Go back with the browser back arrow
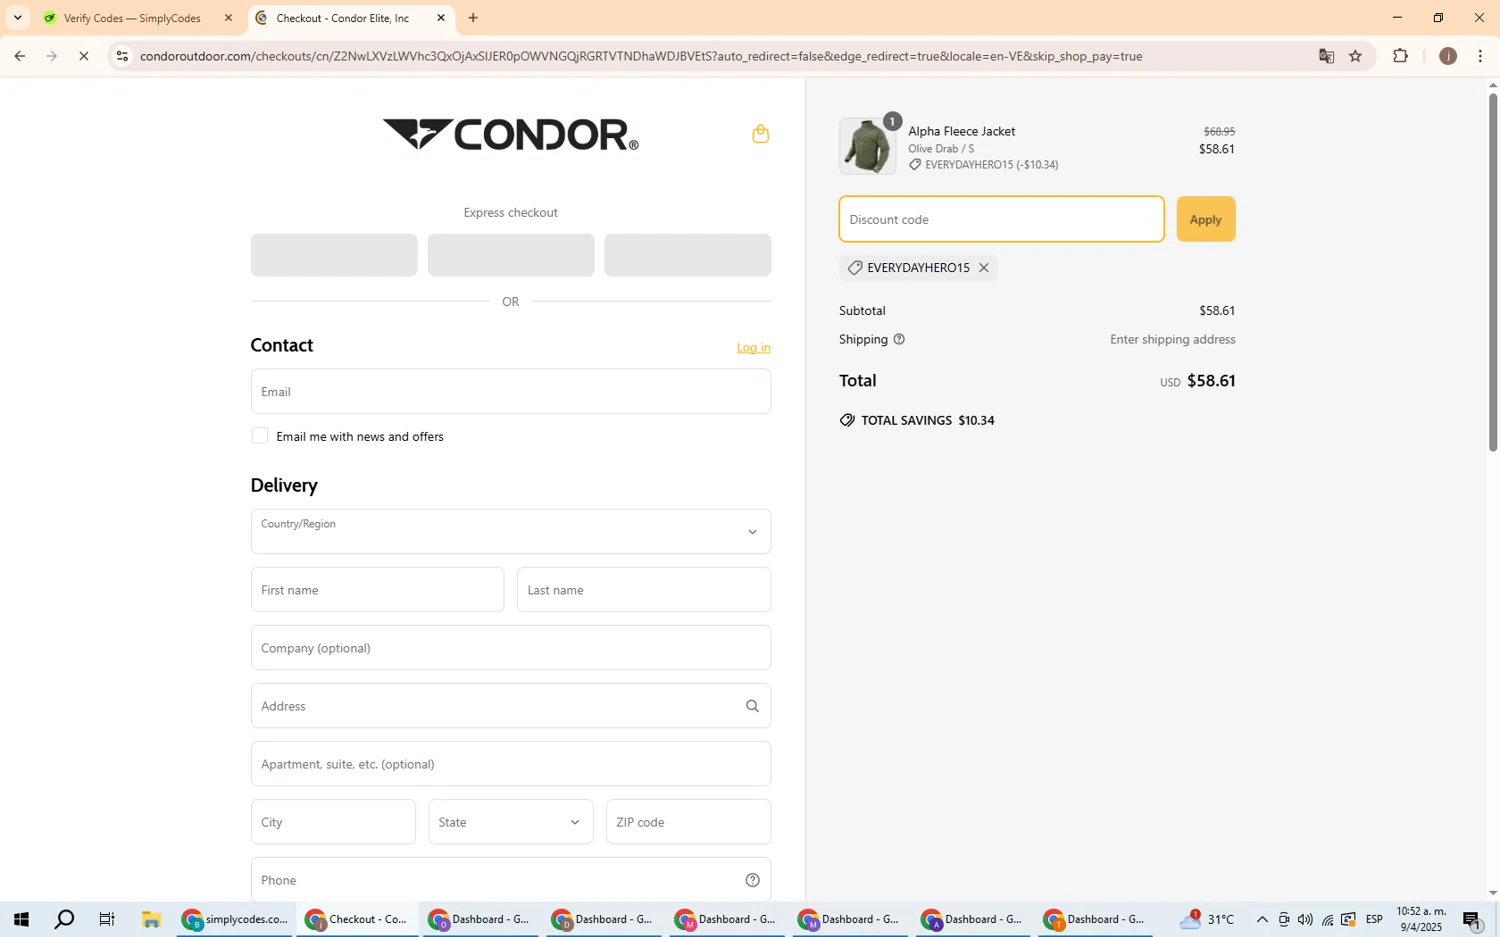1500x937 pixels. point(19,56)
